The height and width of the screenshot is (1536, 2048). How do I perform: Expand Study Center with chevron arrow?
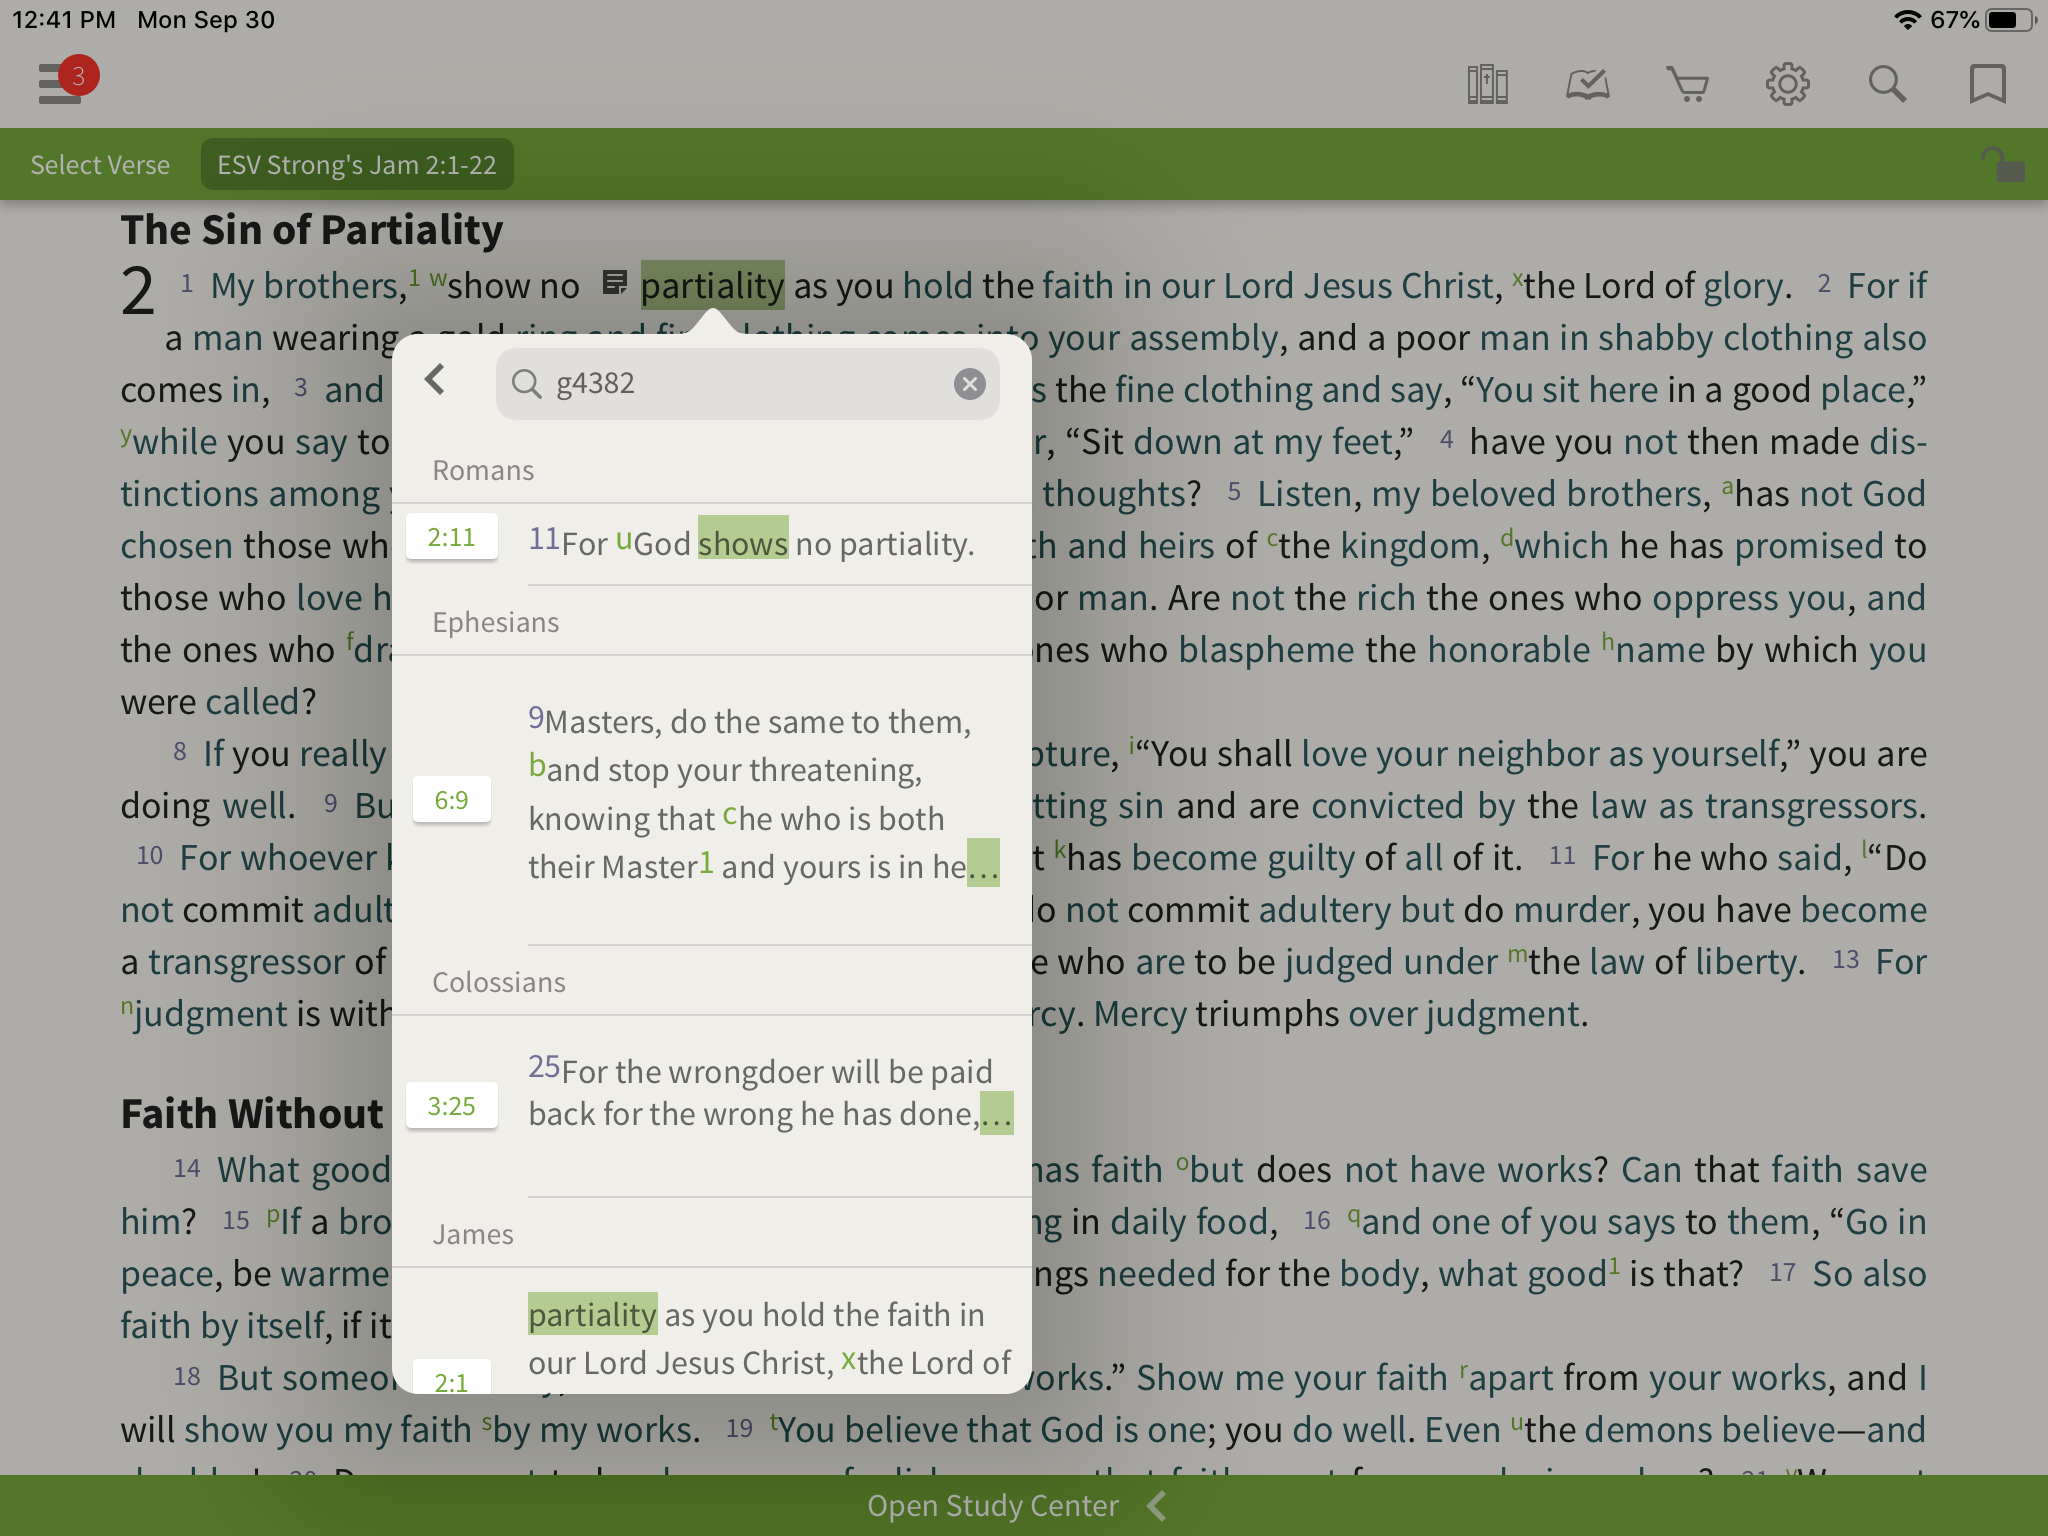1157,1506
